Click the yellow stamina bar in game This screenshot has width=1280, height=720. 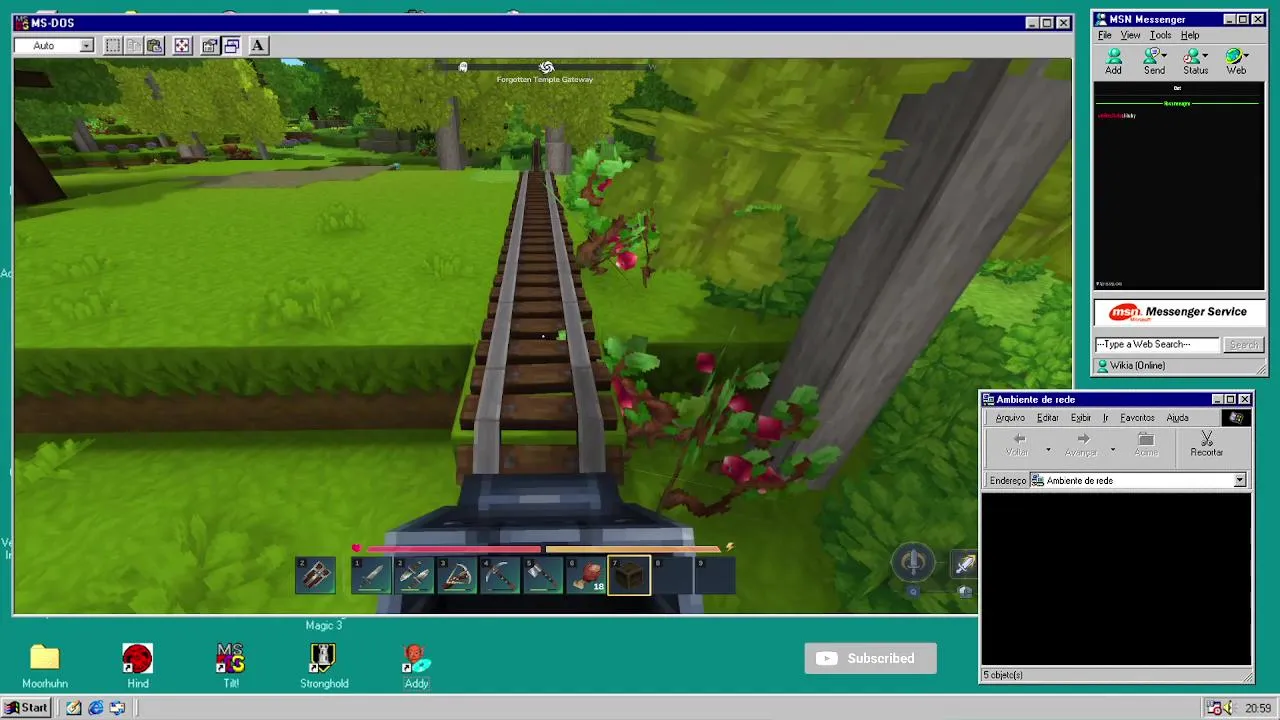pyautogui.click(x=632, y=548)
